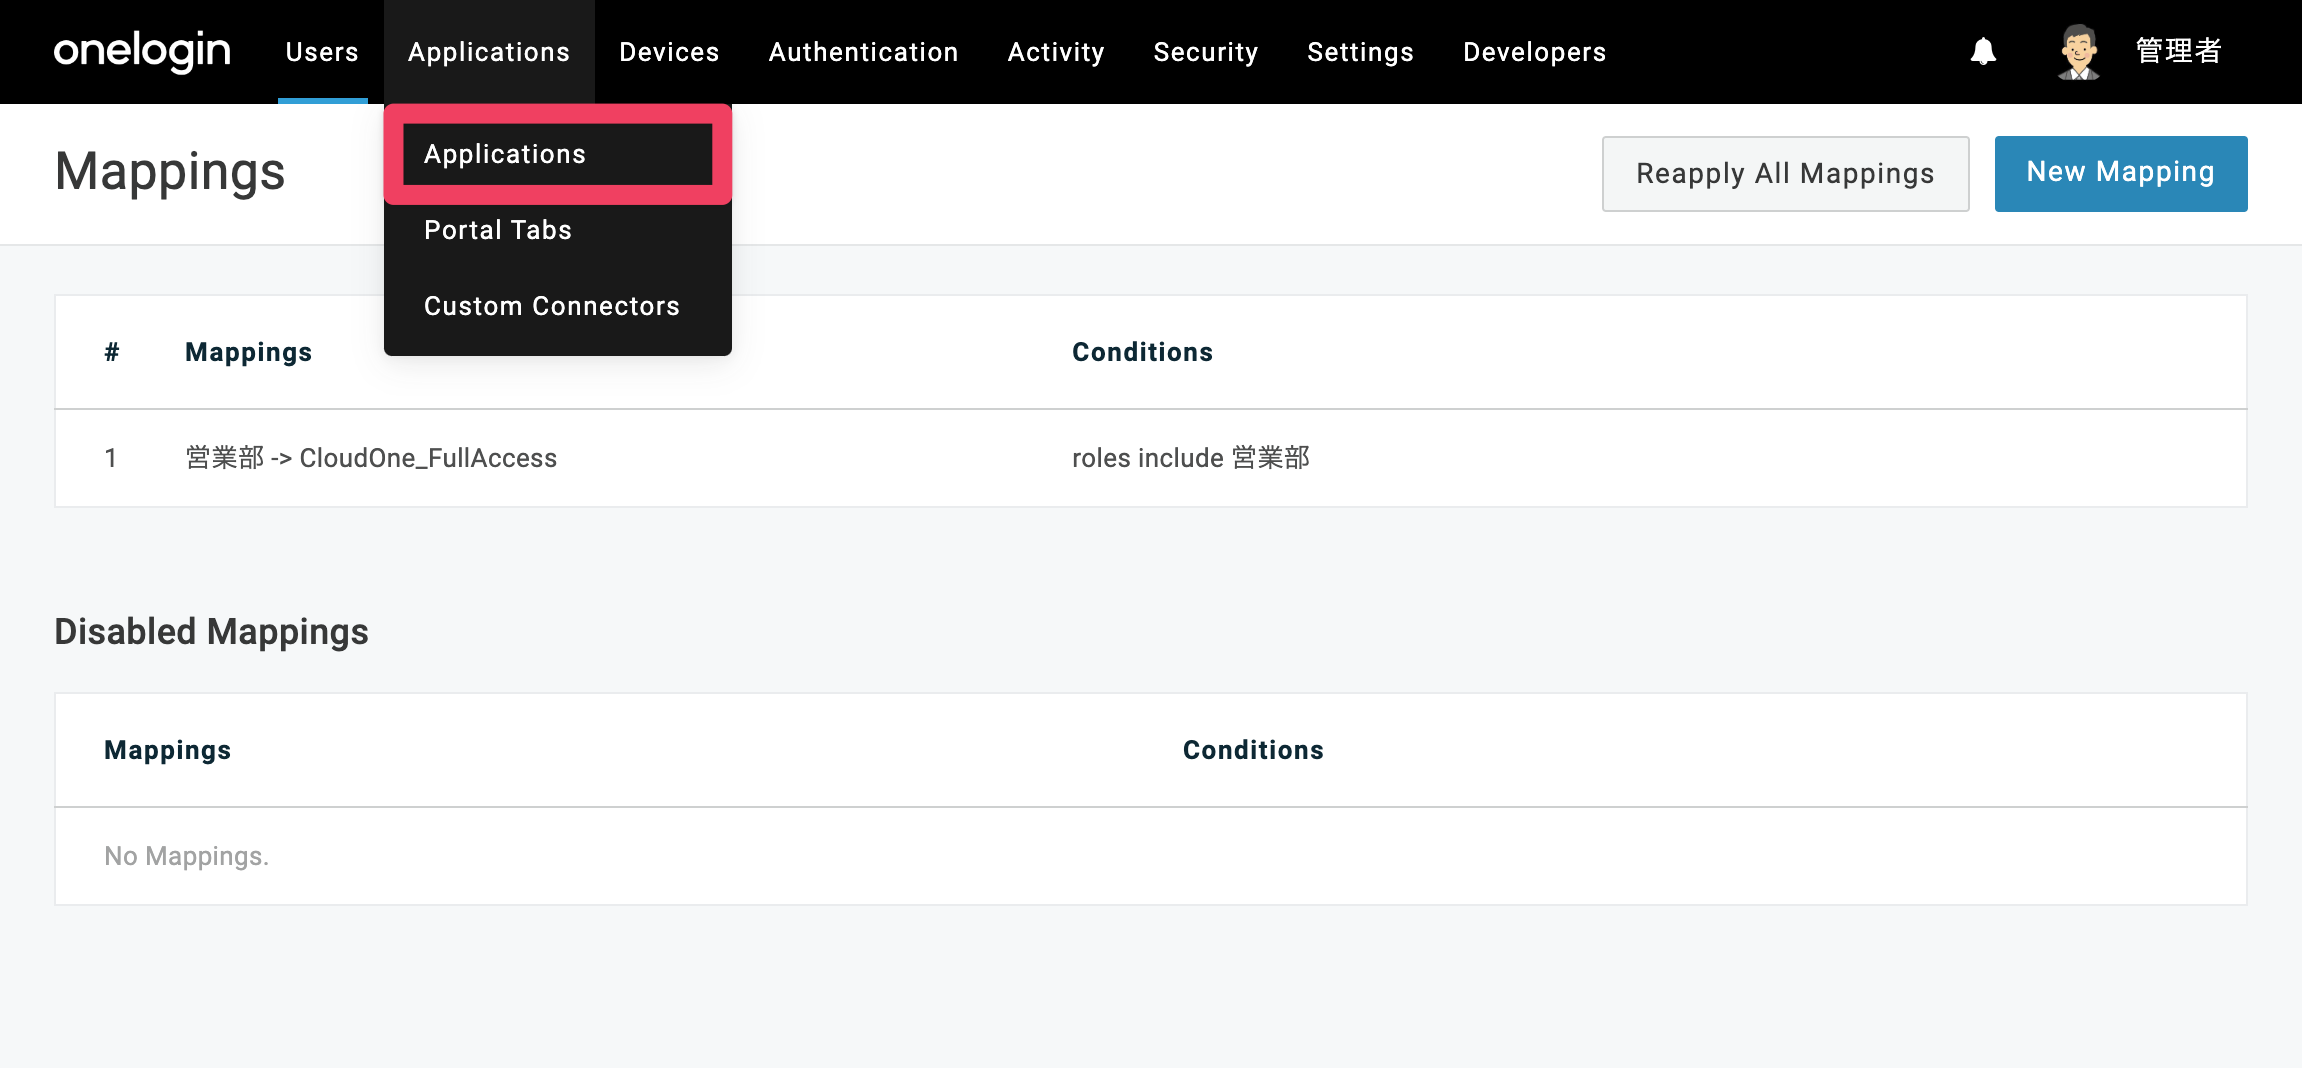Open the 営業部 -> CloudOne_FullAccess mapping

(x=371, y=458)
